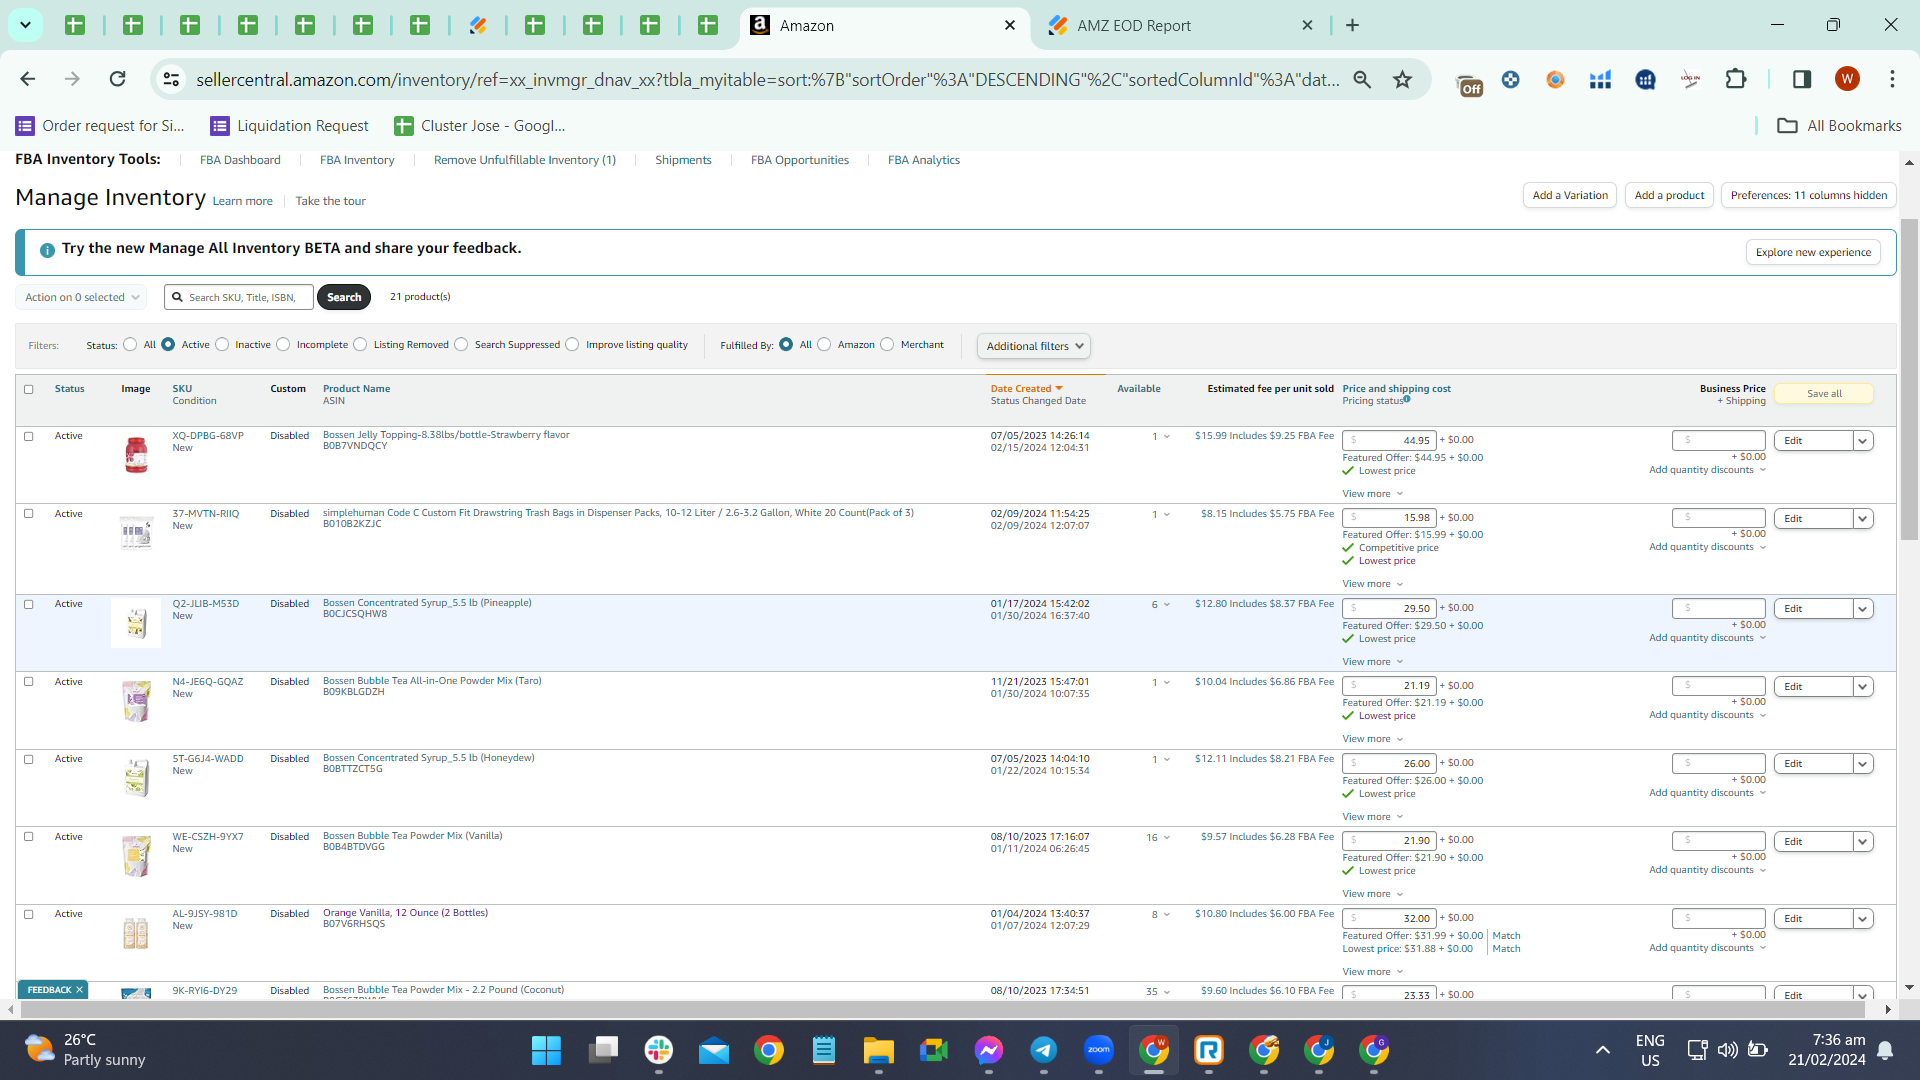Show hidden system tray icons
1920x1080 pixels.
(x=1603, y=1050)
